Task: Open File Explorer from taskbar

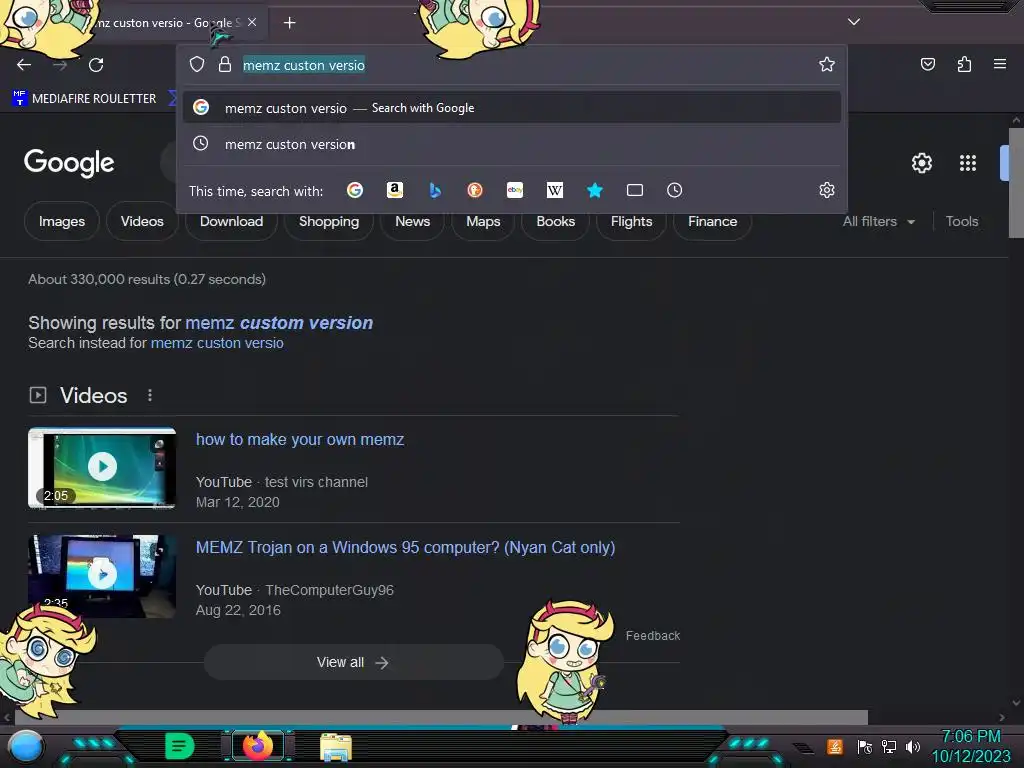Action: tap(336, 747)
